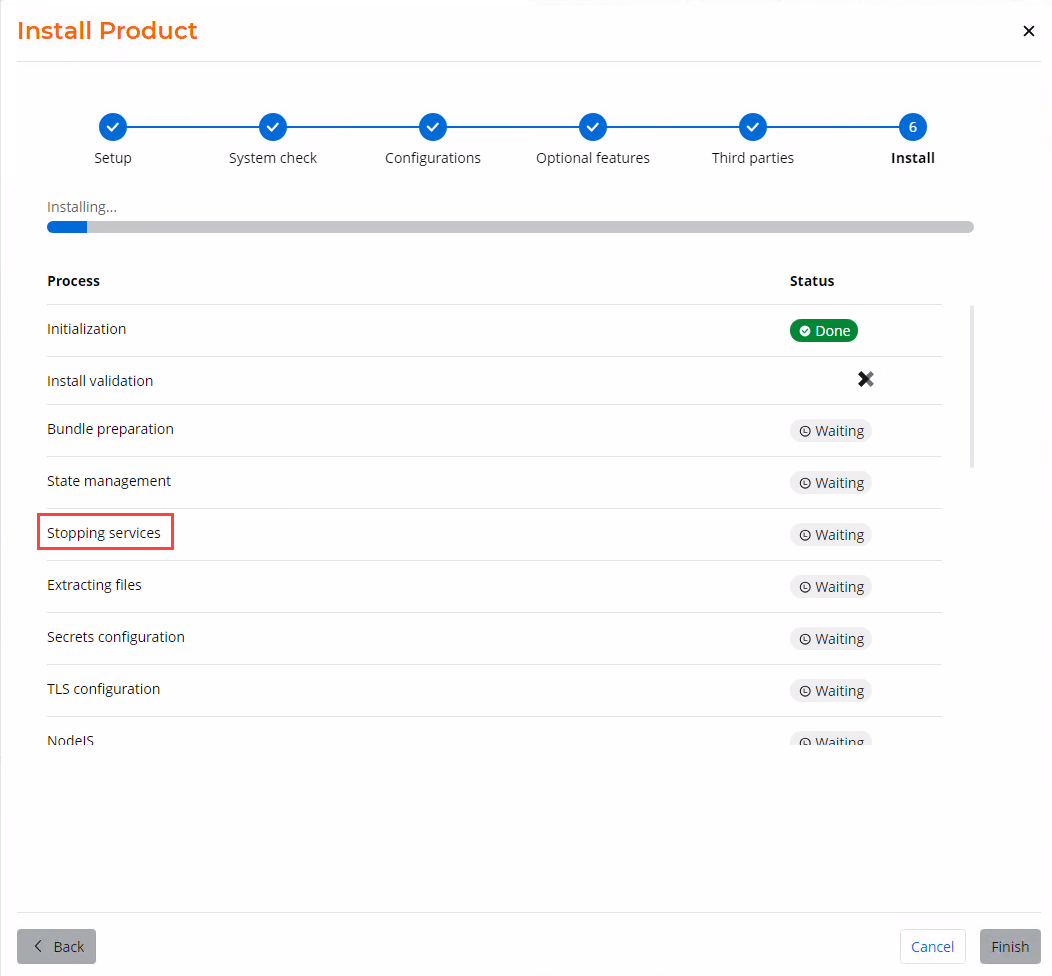Image resolution: width=1052 pixels, height=976 pixels.
Task: Select the Configurations step circle
Action: (433, 127)
